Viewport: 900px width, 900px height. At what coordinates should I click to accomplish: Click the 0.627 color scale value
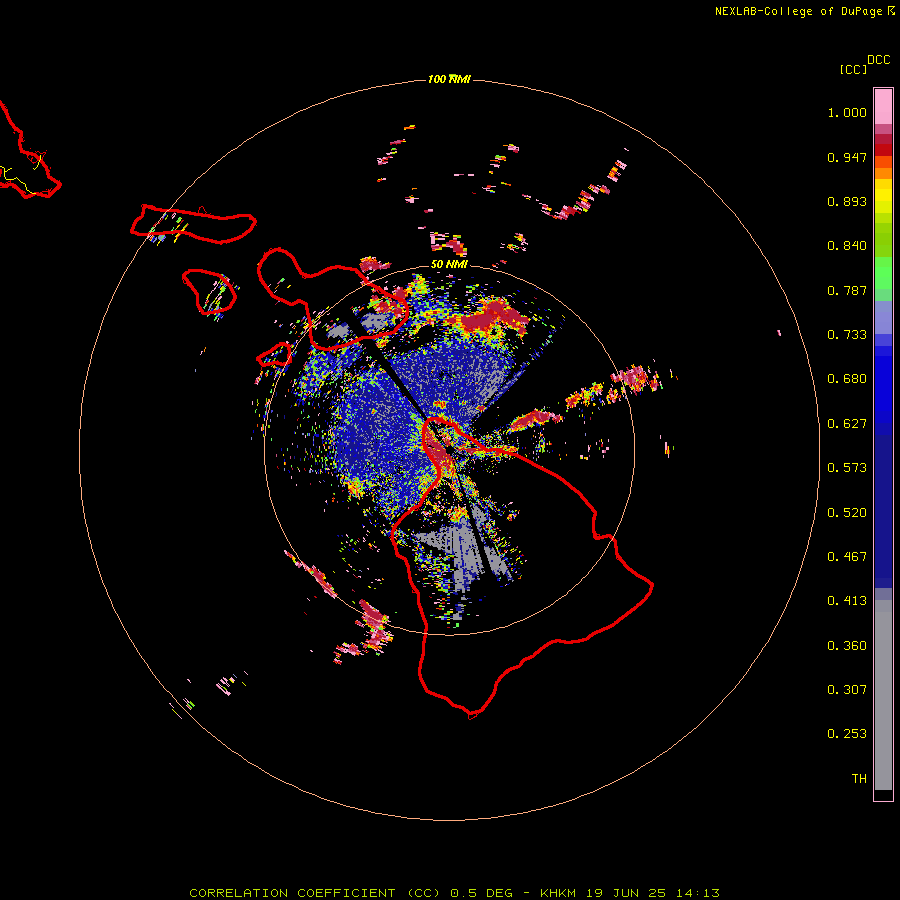coord(847,424)
